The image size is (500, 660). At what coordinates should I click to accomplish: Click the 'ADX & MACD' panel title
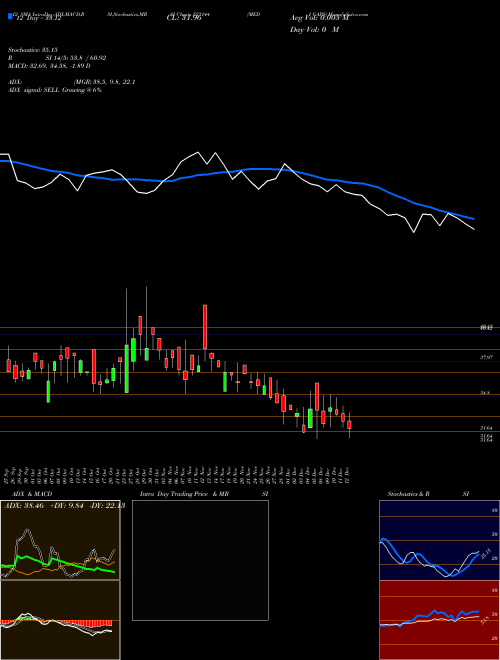(32, 494)
